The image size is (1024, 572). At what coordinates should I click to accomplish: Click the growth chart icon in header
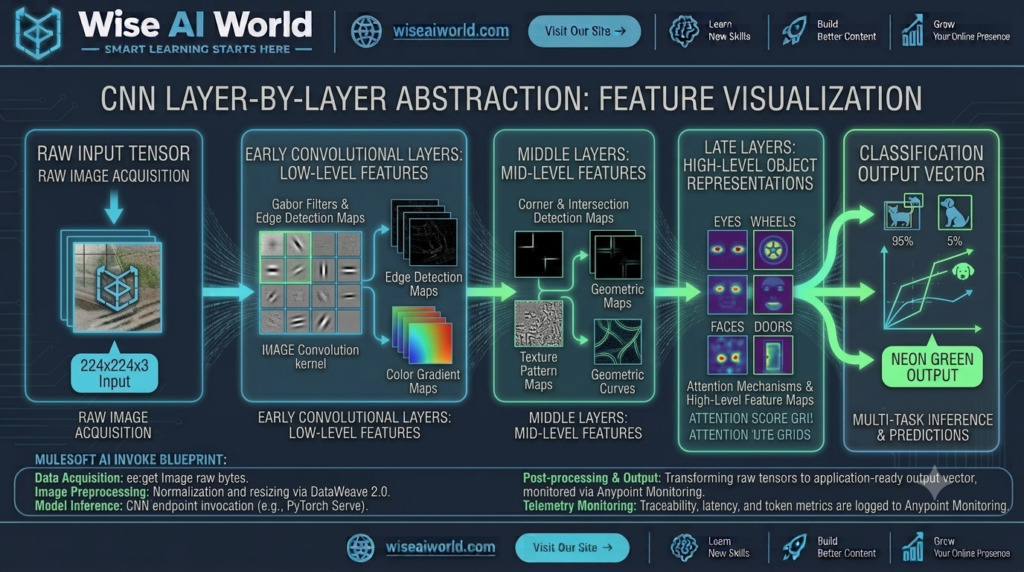[x=913, y=30]
